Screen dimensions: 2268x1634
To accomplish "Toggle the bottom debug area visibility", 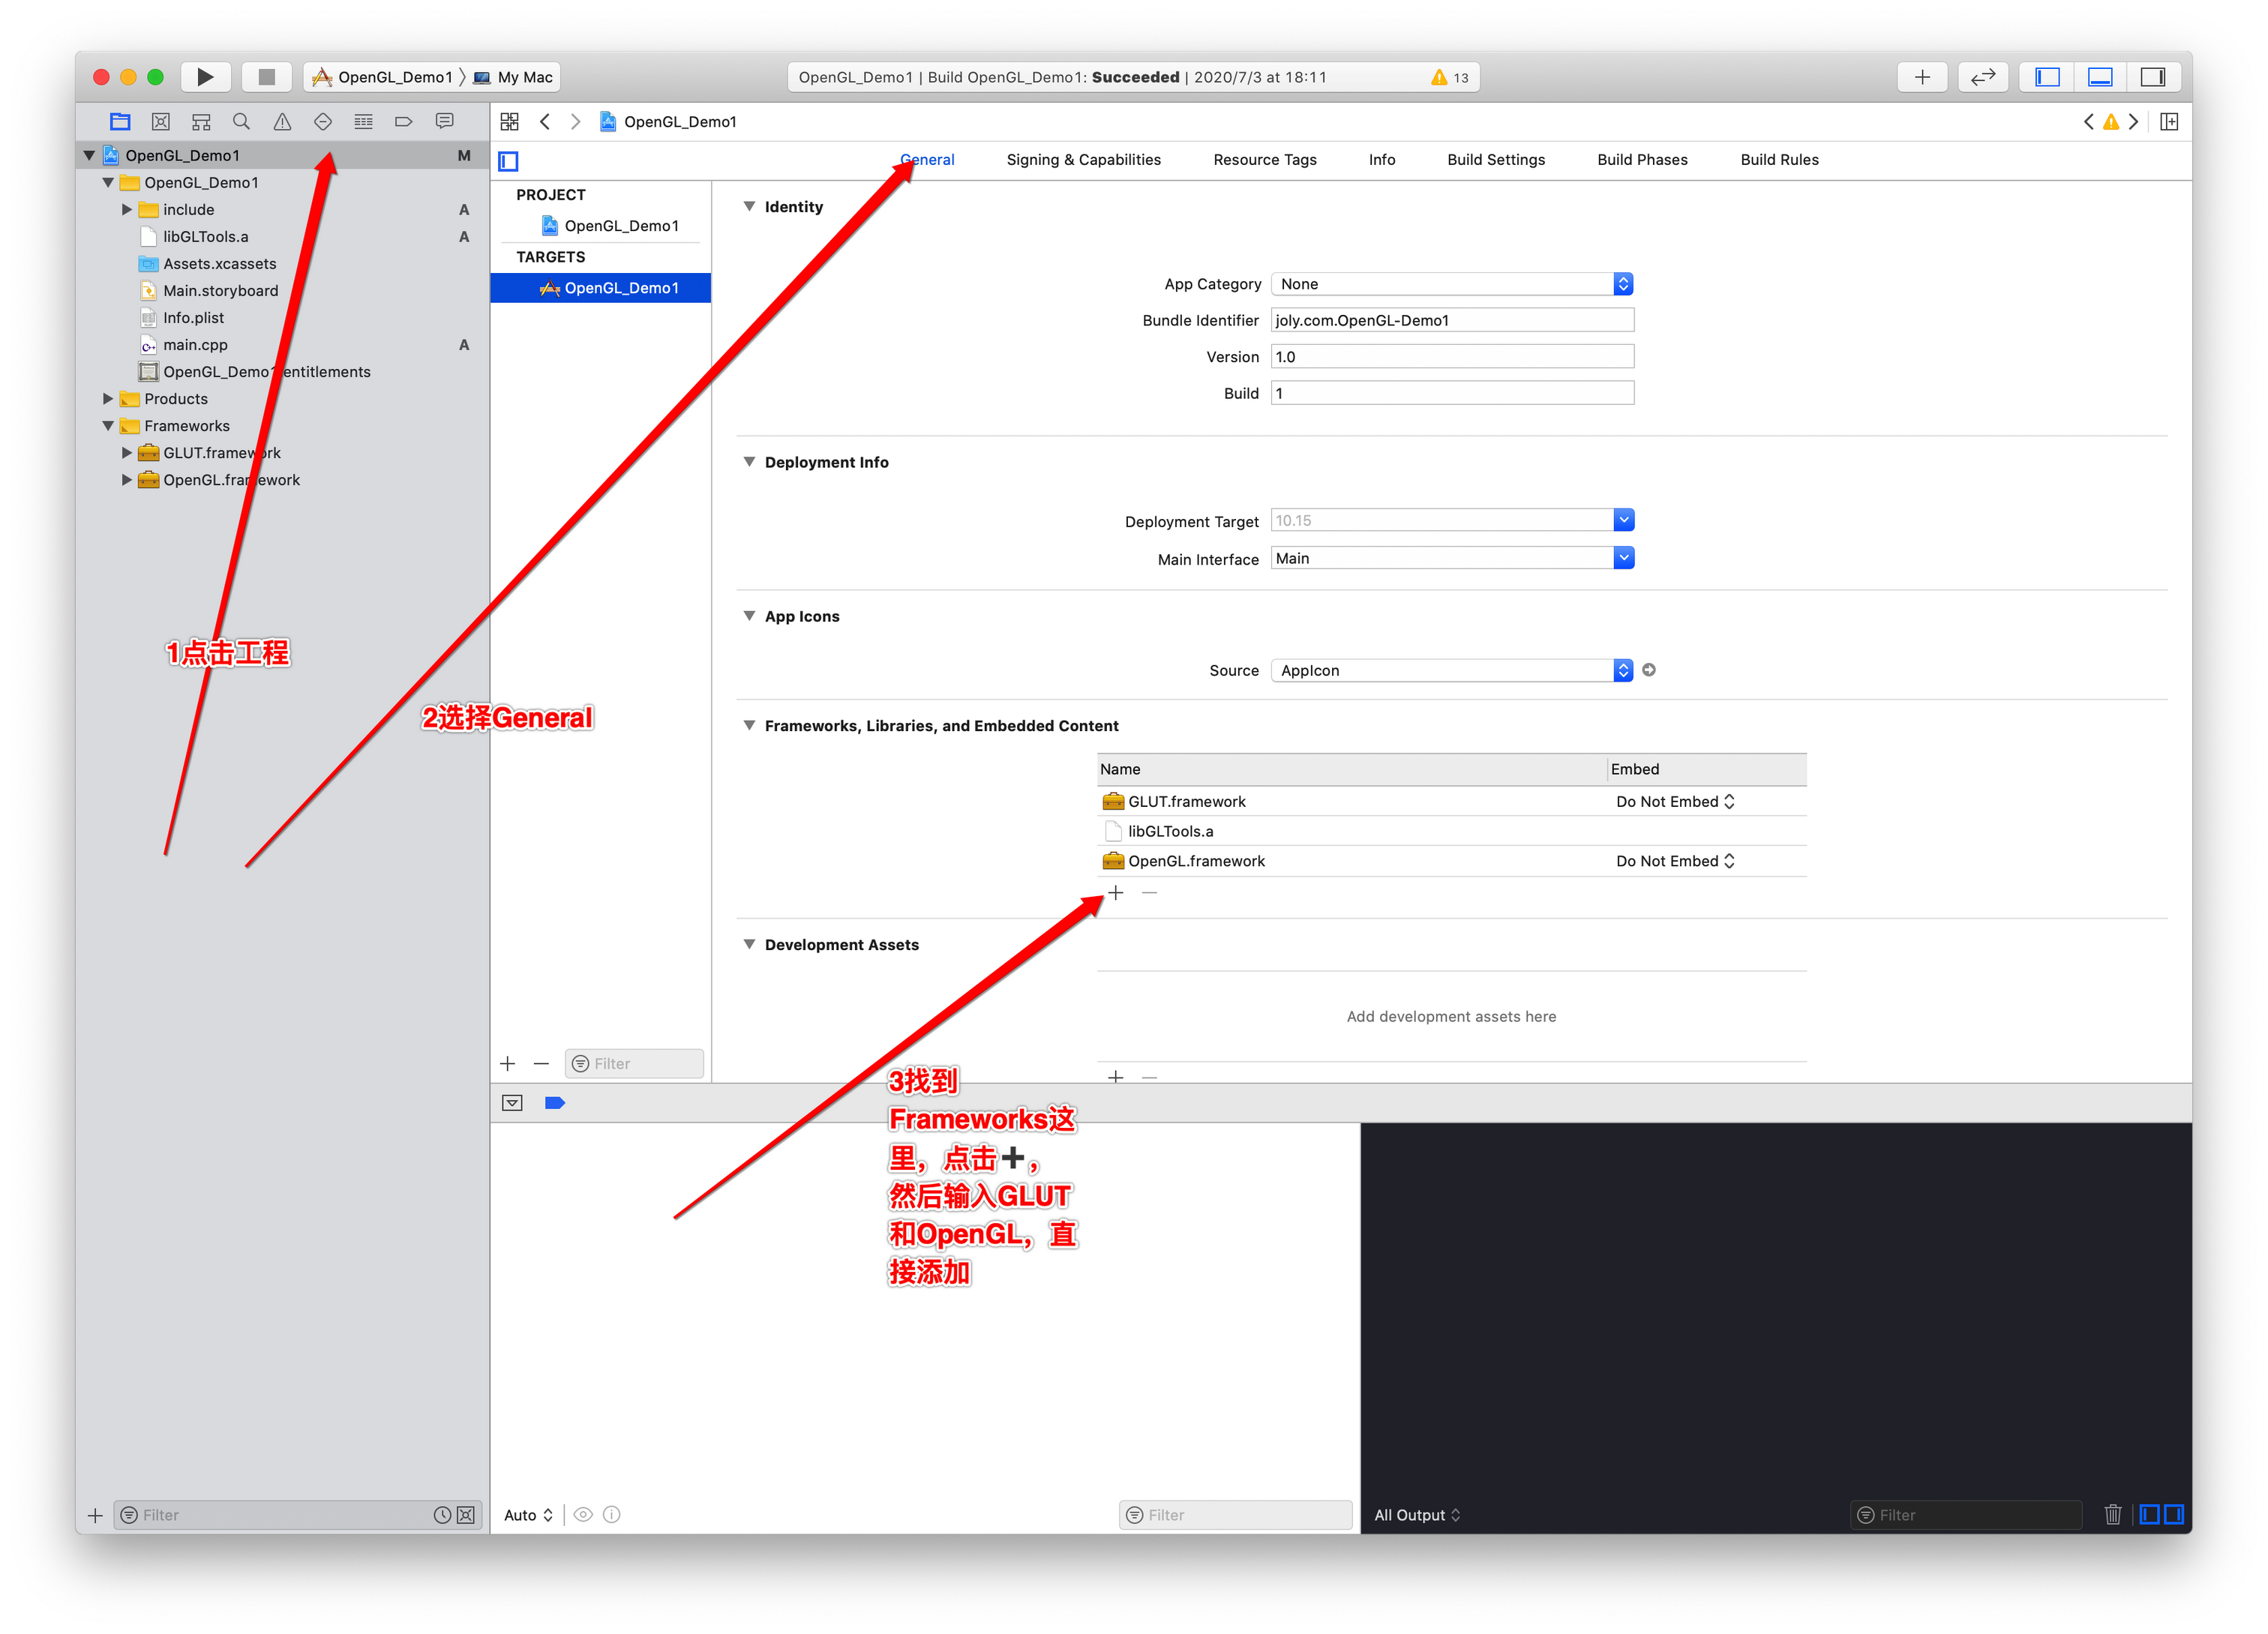I will [2100, 77].
